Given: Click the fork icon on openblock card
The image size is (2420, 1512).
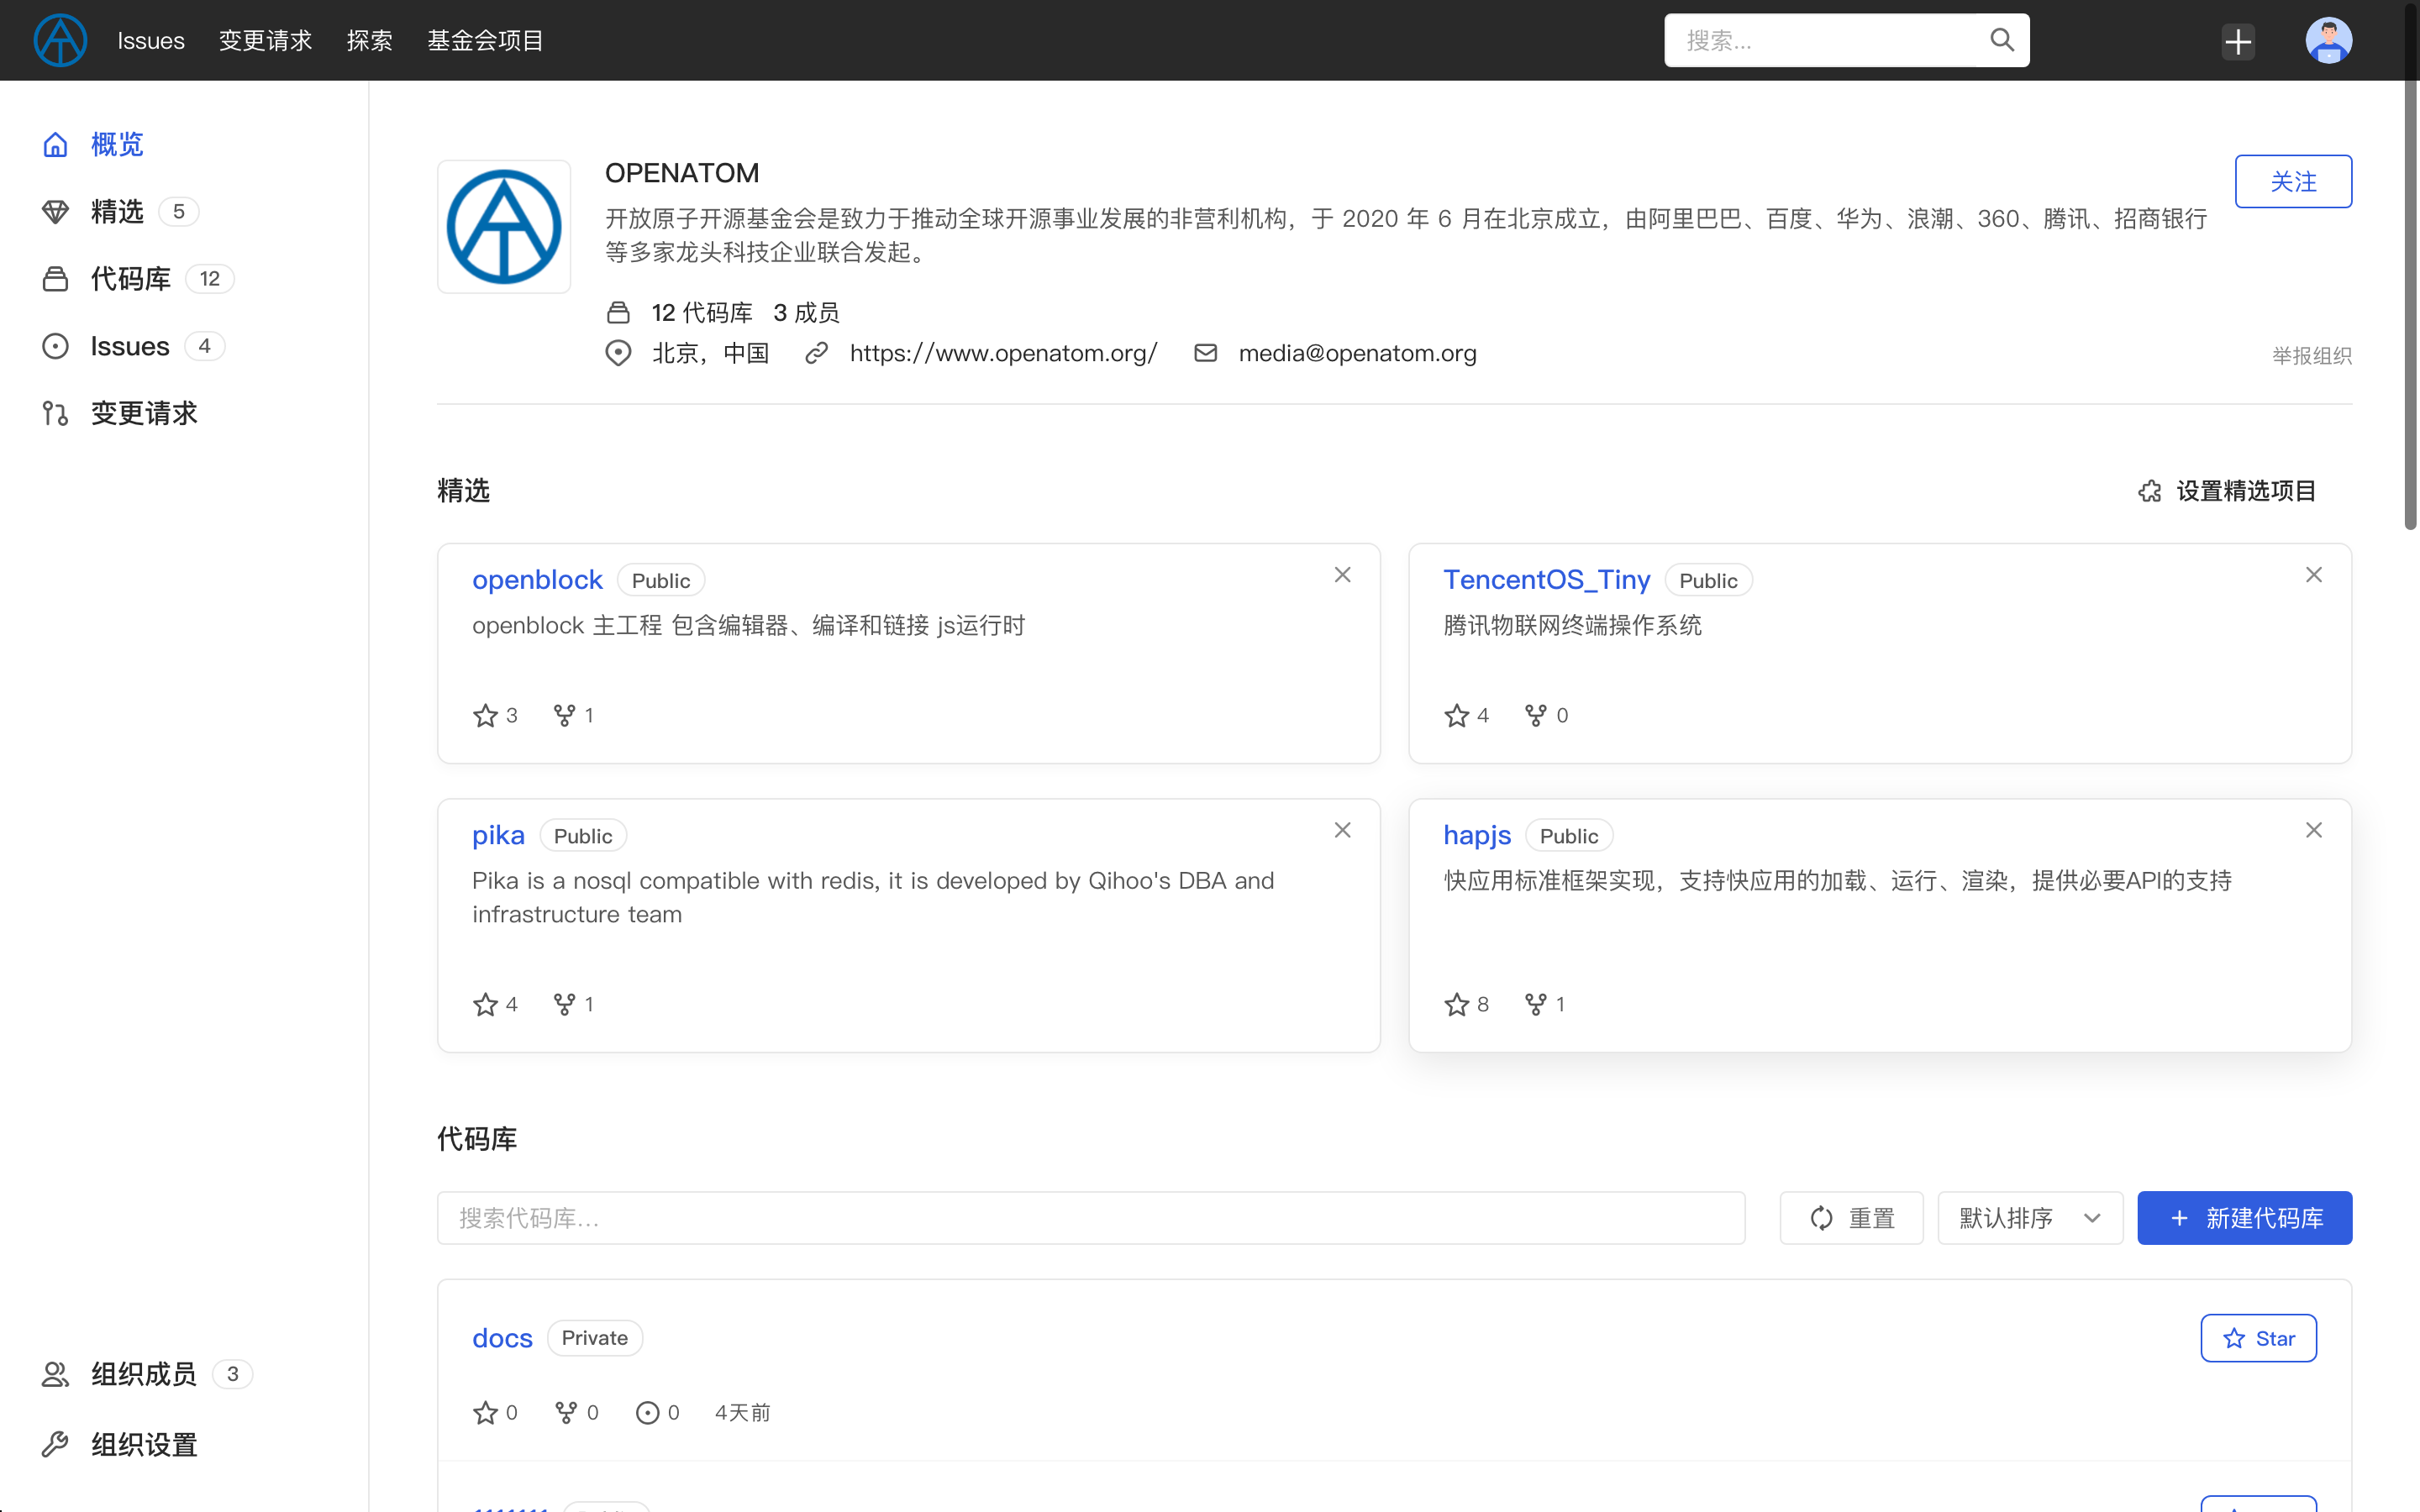Looking at the screenshot, I should tap(564, 715).
